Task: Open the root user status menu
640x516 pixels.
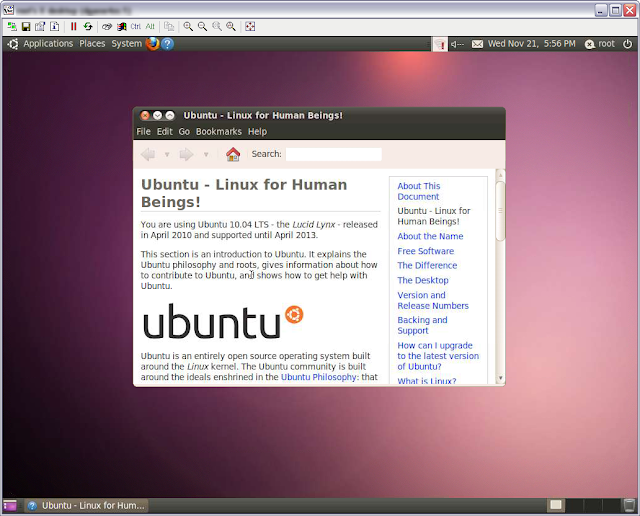Action: tap(600, 44)
